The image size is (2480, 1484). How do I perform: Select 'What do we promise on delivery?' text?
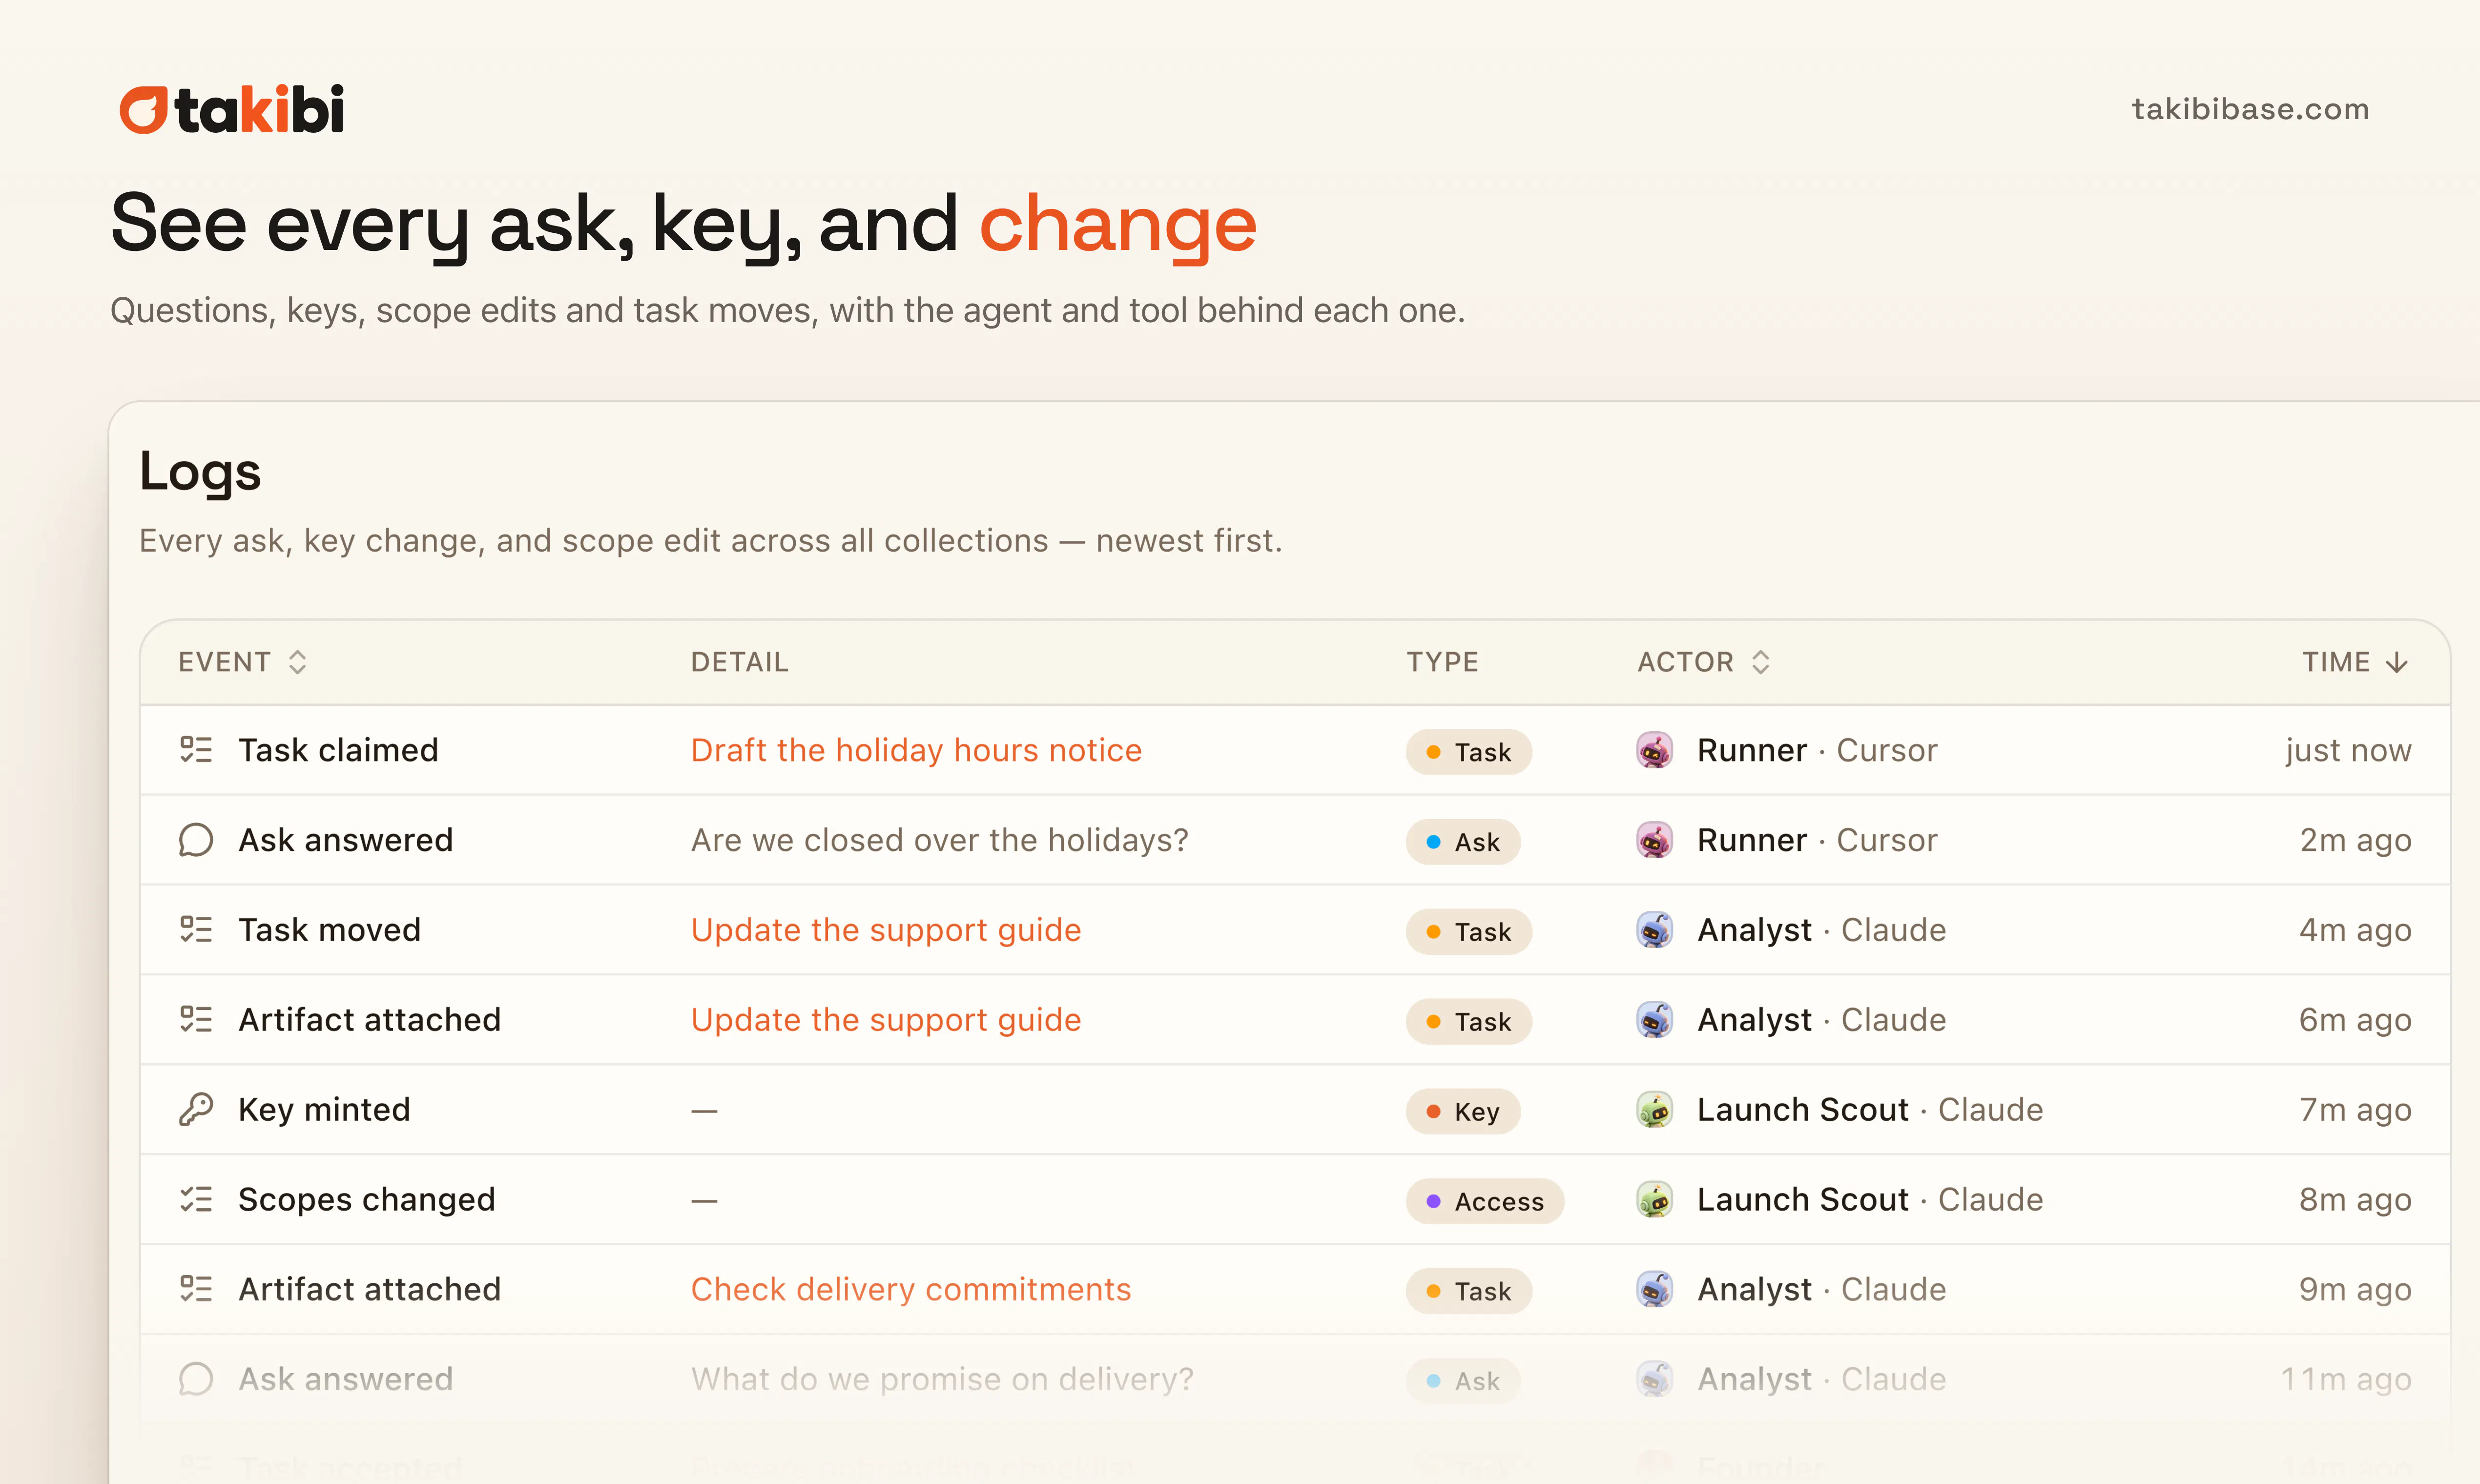tap(942, 1380)
